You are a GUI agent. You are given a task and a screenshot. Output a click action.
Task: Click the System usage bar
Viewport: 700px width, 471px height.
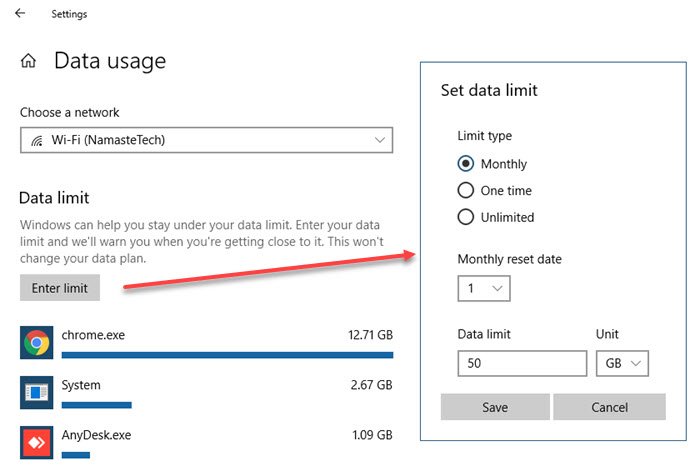coord(97,404)
